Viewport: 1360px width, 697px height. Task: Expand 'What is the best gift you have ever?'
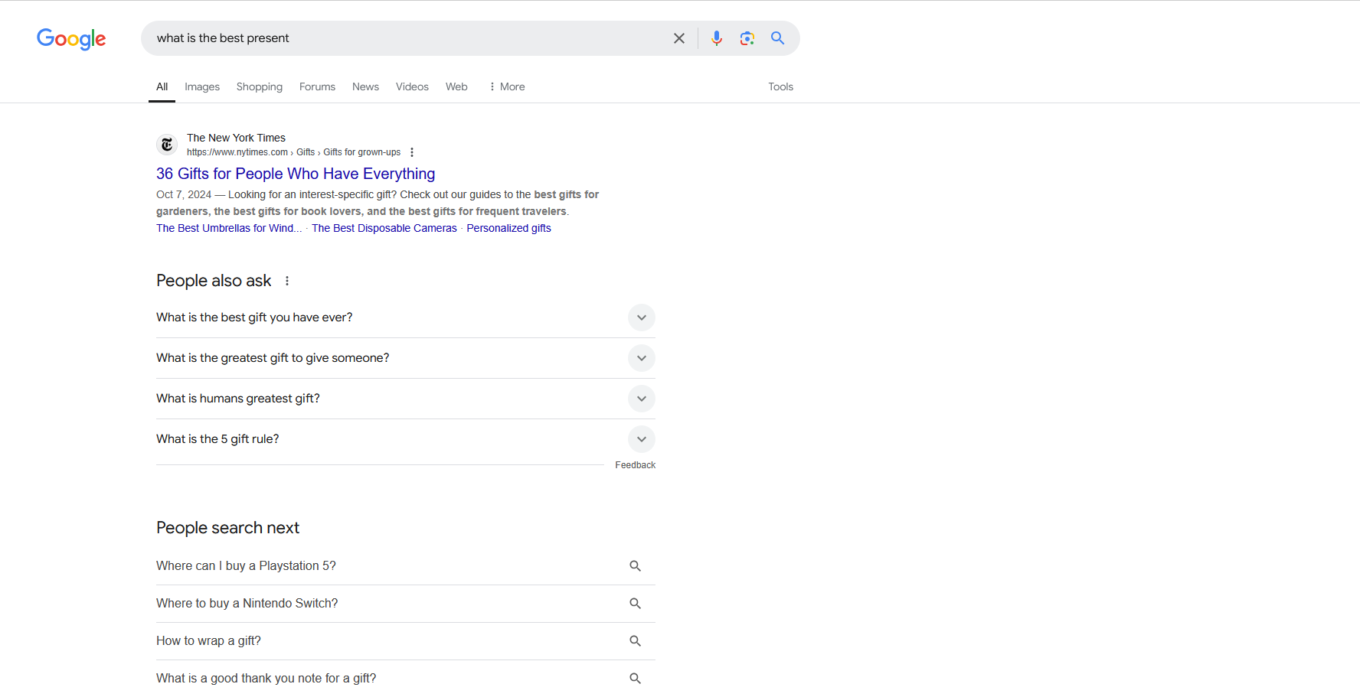tap(641, 317)
